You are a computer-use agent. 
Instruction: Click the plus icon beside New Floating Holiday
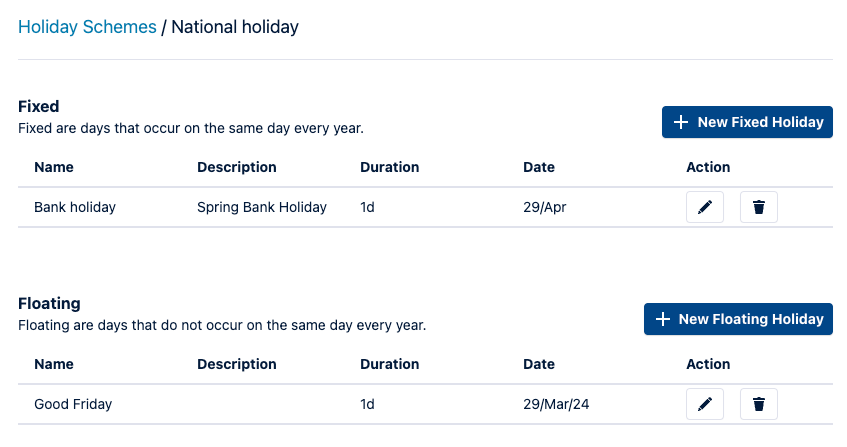pyautogui.click(x=662, y=319)
